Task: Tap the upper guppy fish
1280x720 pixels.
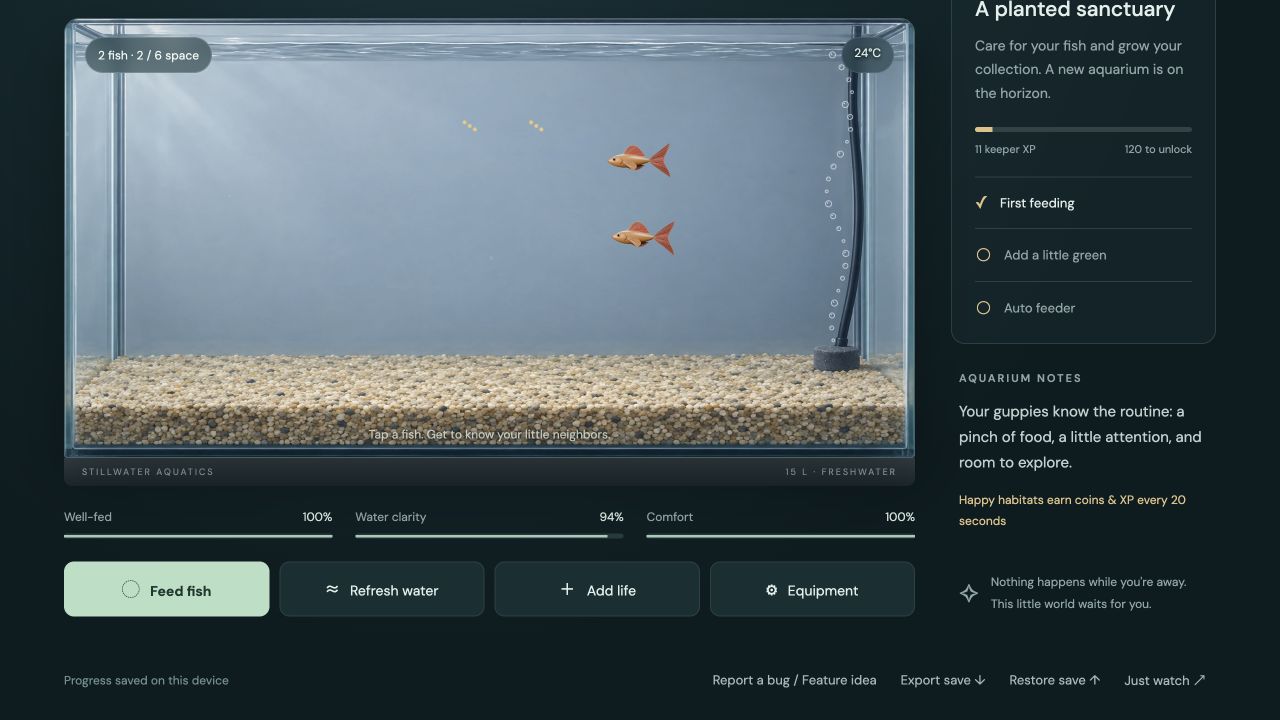Action: pyautogui.click(x=639, y=160)
